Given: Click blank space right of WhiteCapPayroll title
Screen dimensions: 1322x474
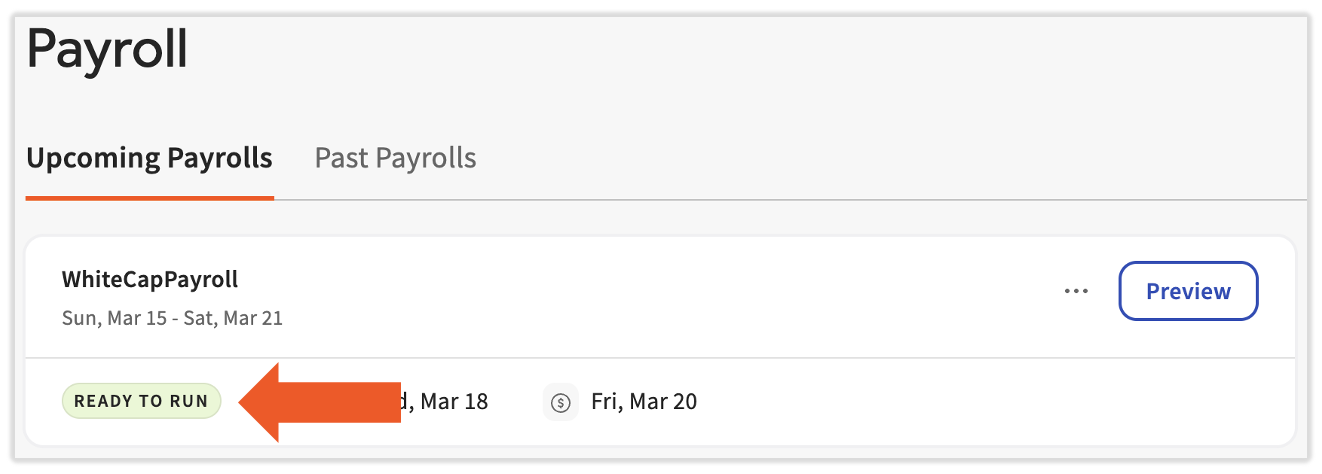Looking at the screenshot, I should coord(600,280).
